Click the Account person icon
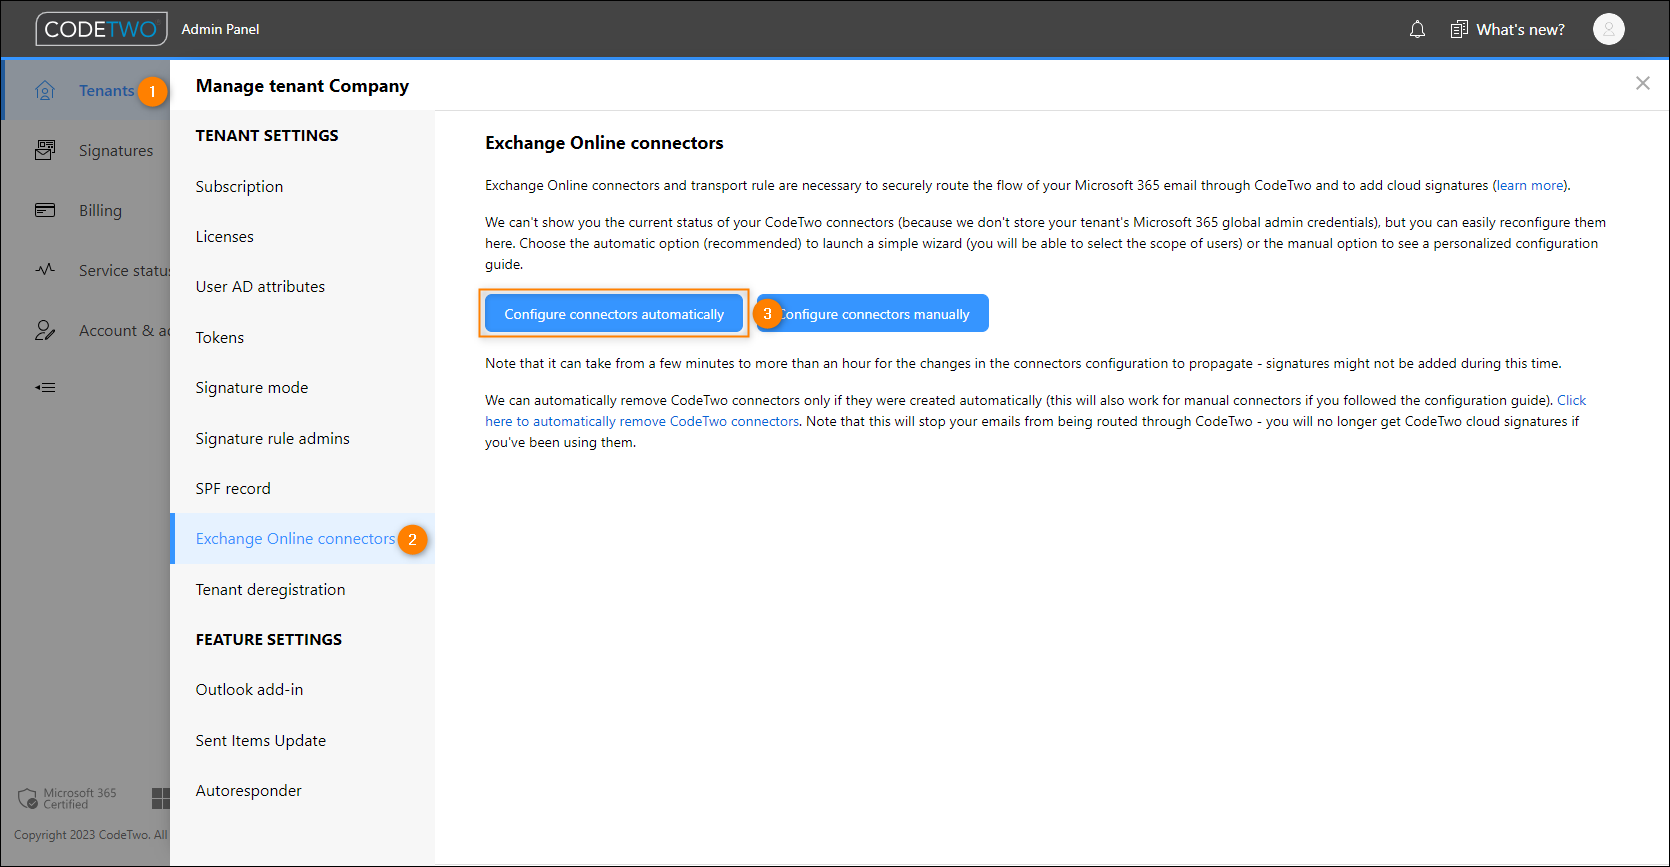Viewport: 1670px width, 867px height. [45, 330]
